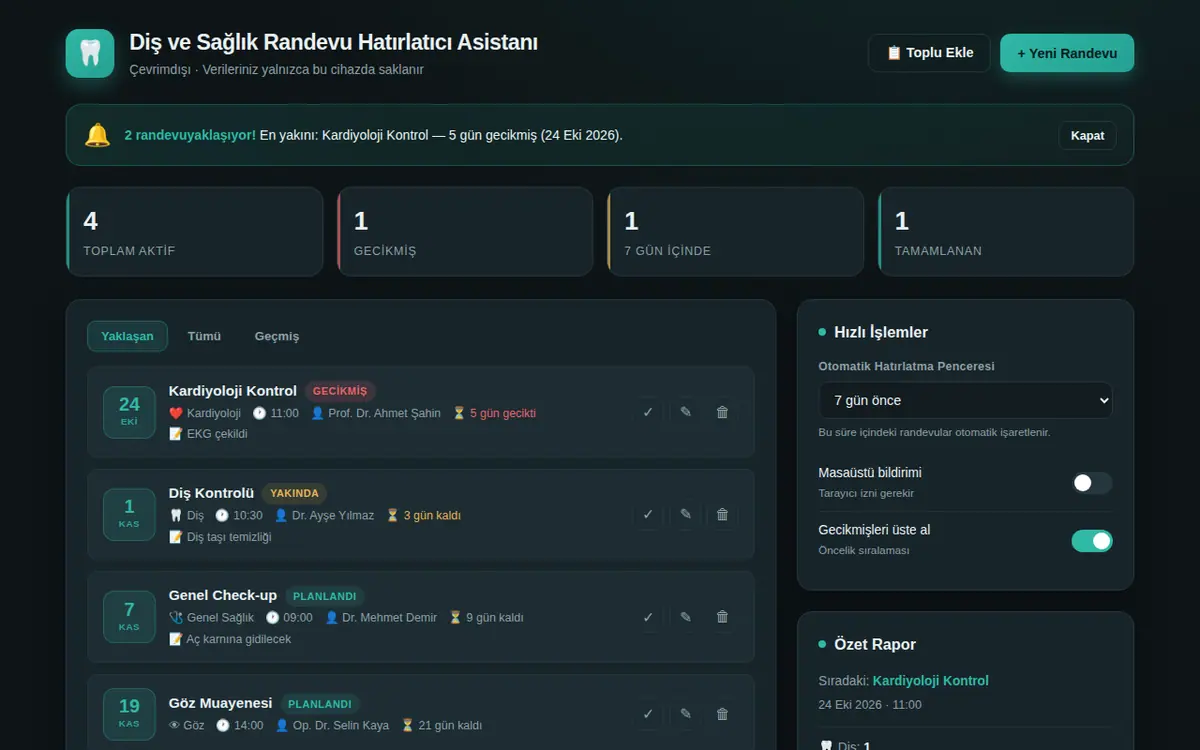Click the 24 EKİ date badge
Viewport: 1200px width, 750px height.
tap(129, 412)
